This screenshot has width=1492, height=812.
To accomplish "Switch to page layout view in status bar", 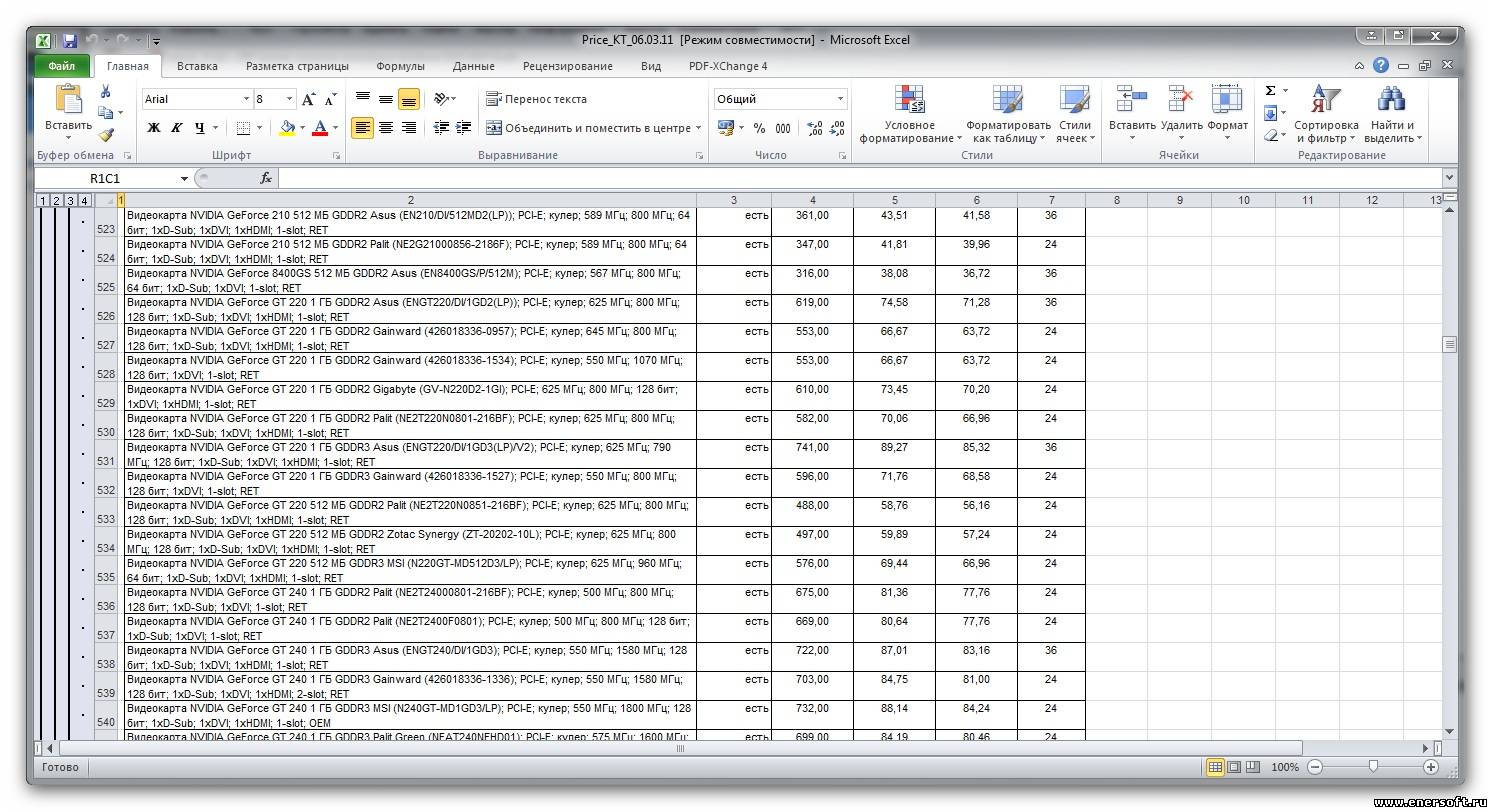I will [1234, 767].
